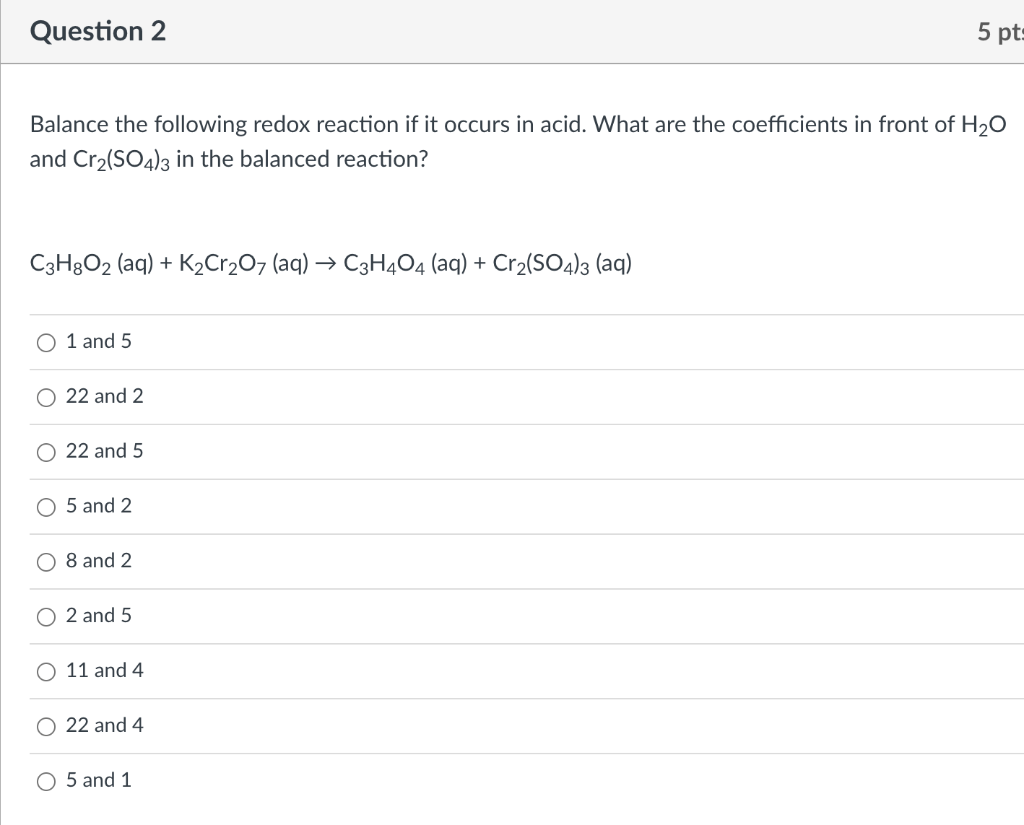Click the C3H4O4 product in the equation

point(383,264)
